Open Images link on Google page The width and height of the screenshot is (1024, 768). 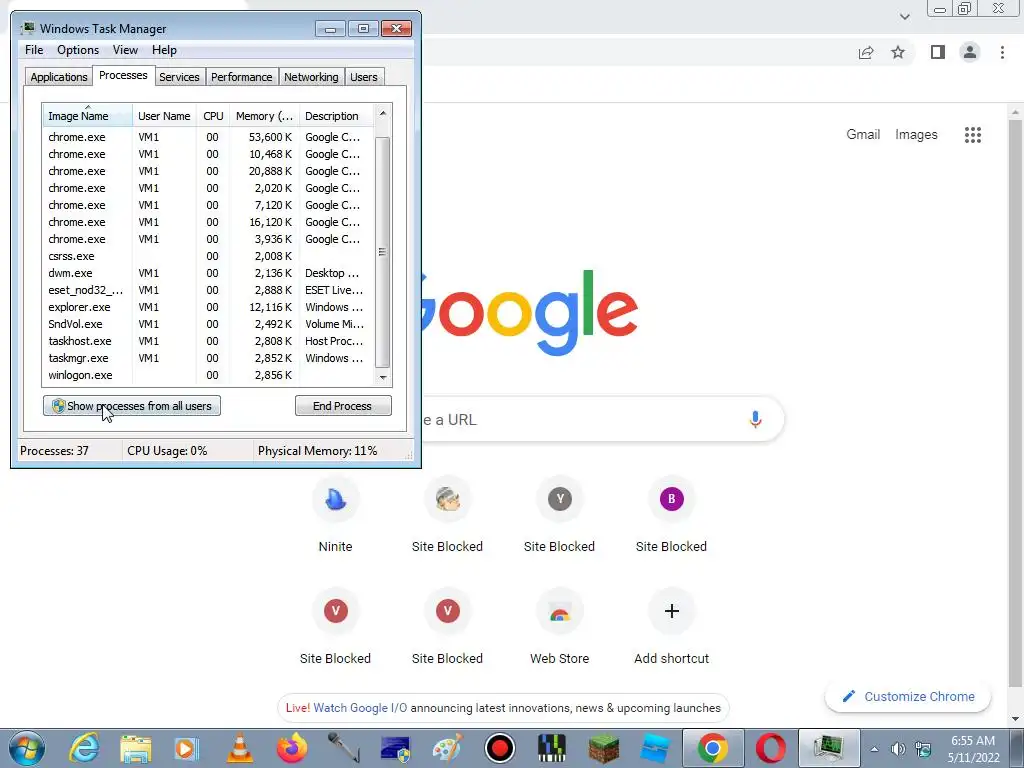916,135
